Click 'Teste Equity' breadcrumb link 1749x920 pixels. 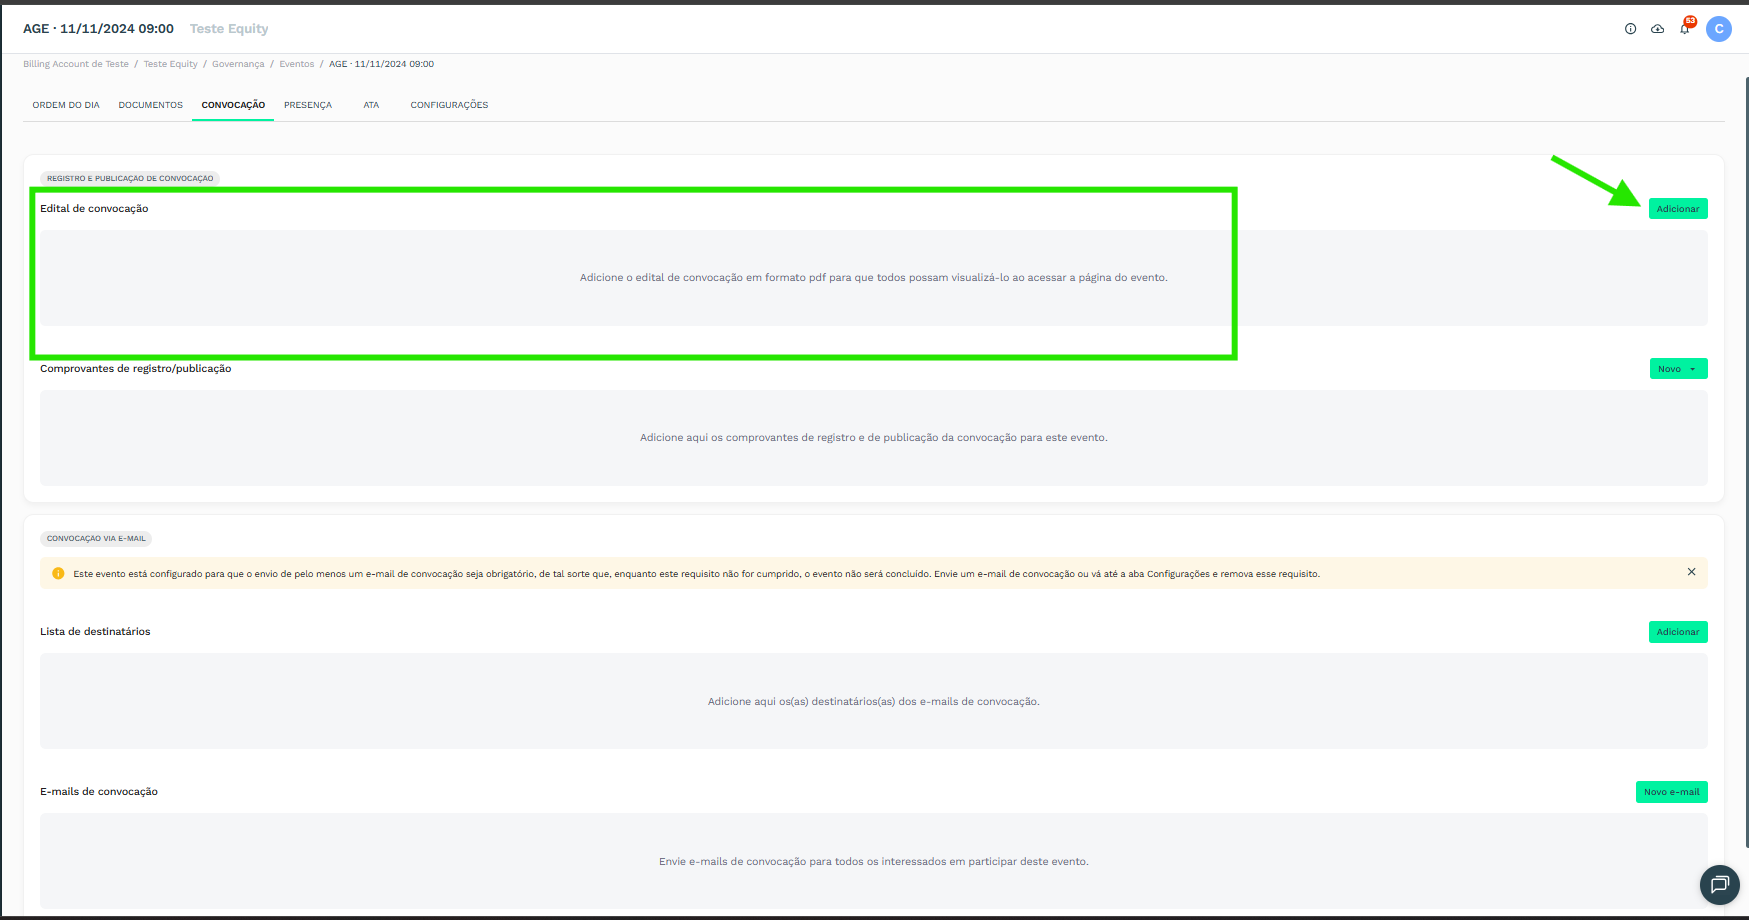(170, 64)
